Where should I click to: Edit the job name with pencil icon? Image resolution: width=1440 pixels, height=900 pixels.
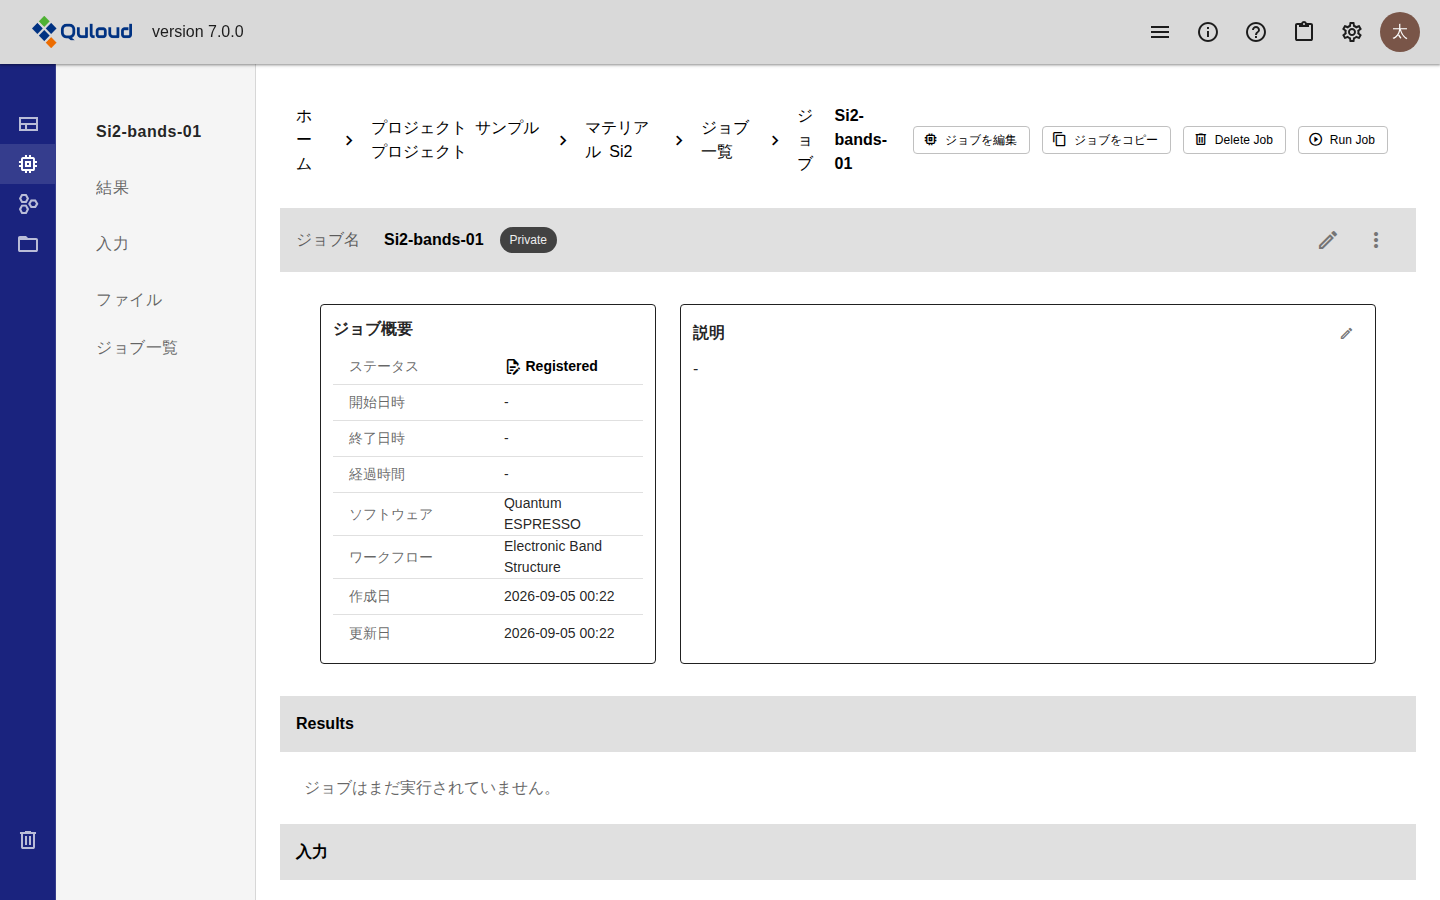(x=1328, y=240)
